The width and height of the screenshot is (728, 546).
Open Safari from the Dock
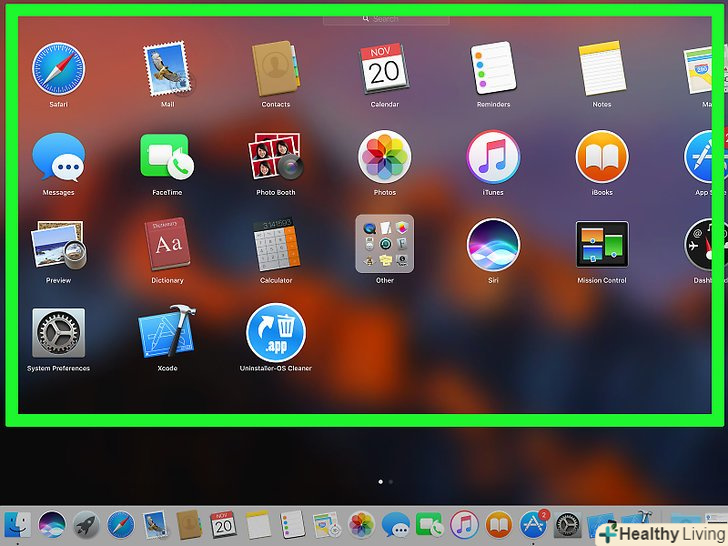(x=121, y=525)
